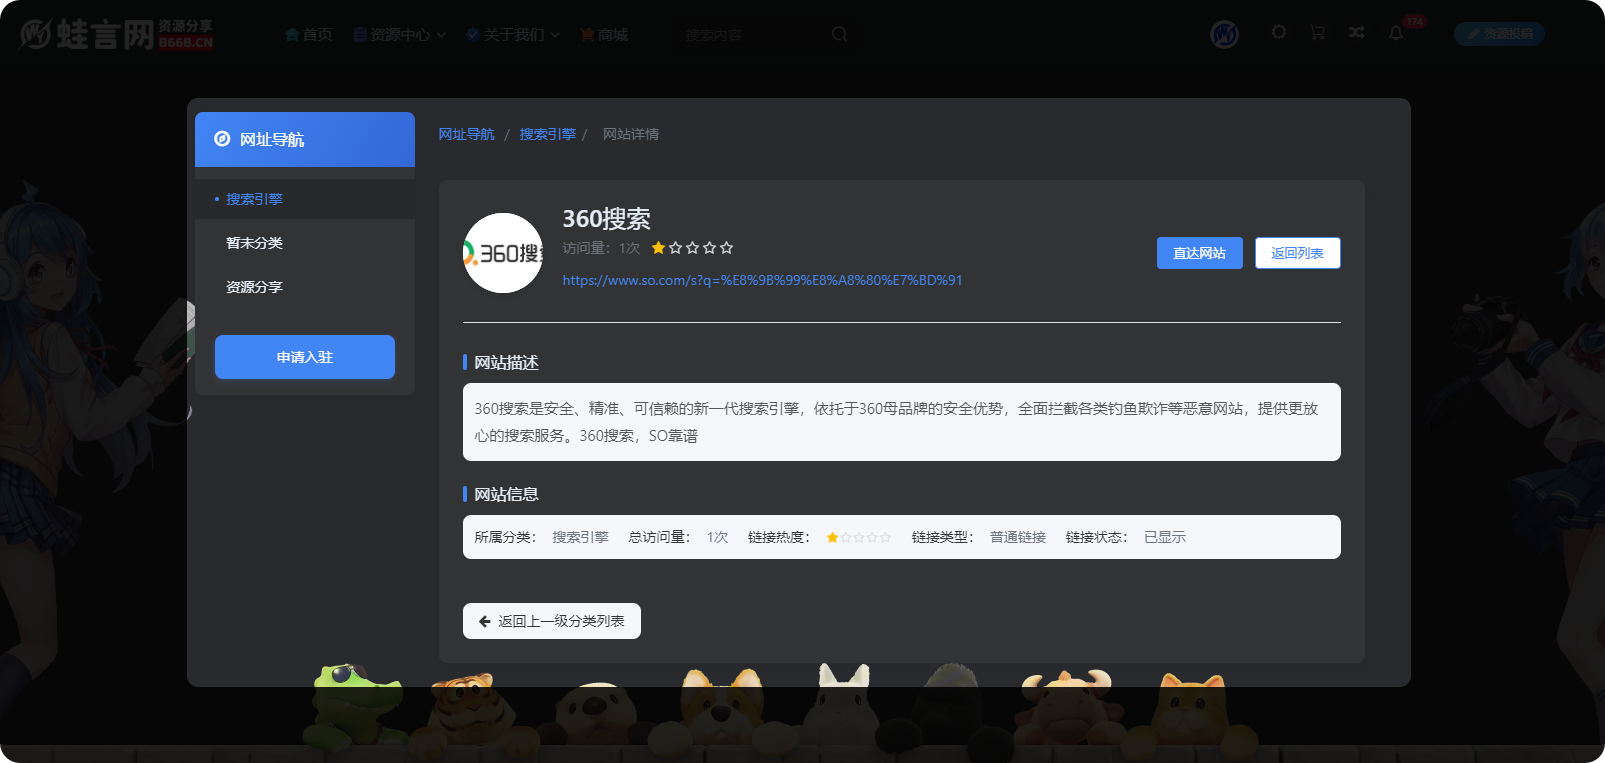Click the 360搜索 title heading
The image size is (1605, 763).
click(x=606, y=219)
